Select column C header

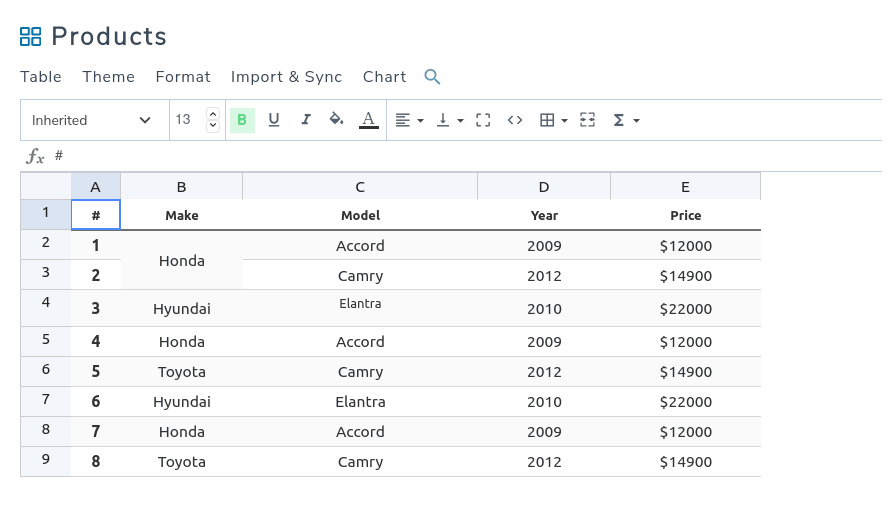(x=360, y=186)
